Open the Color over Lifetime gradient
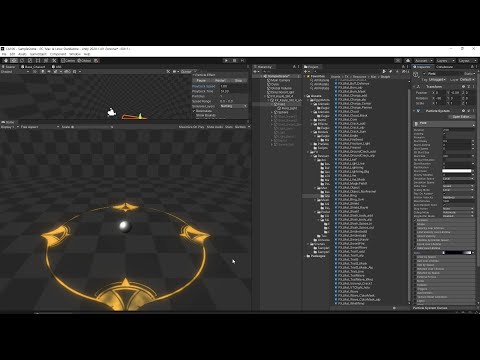 (458, 253)
